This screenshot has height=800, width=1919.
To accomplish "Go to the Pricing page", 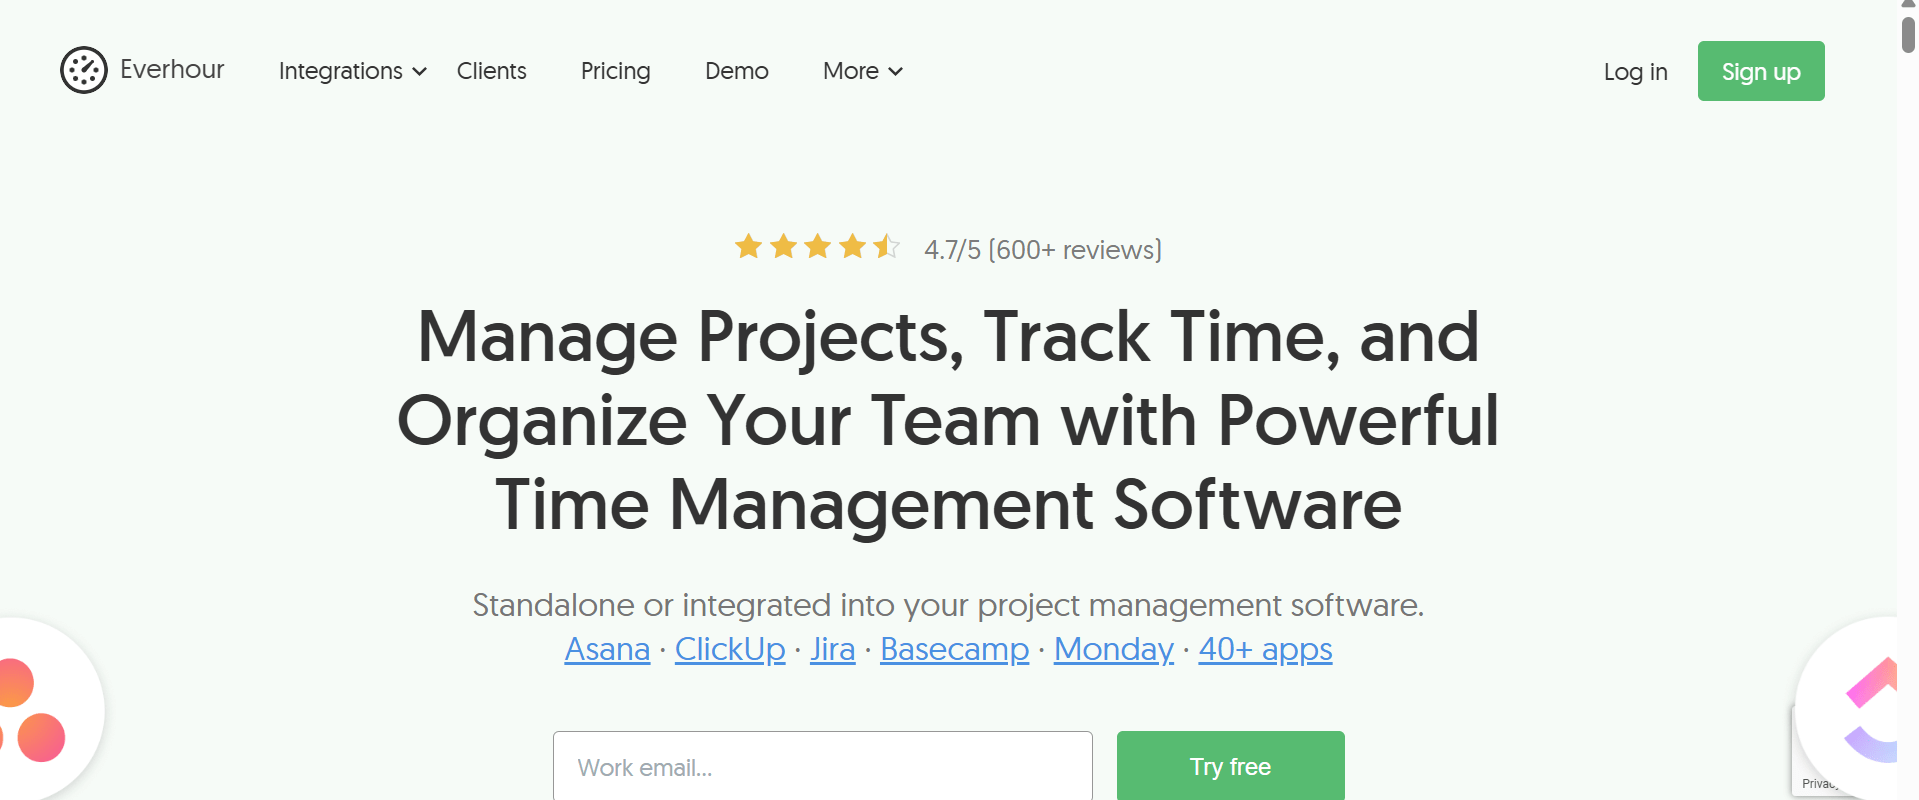I will 615,71.
